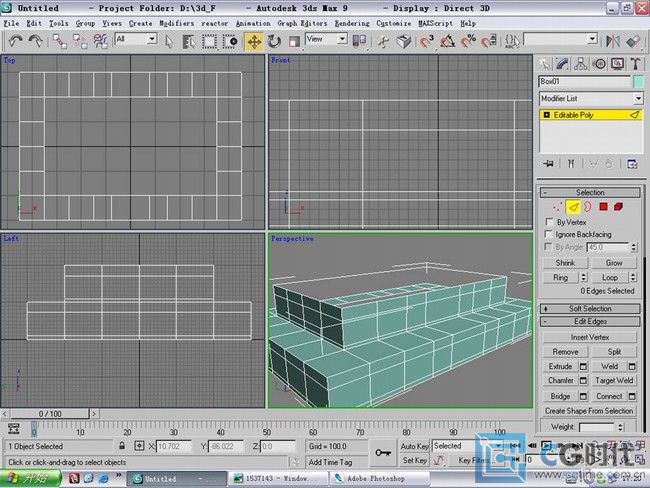Image resolution: width=650 pixels, height=488 pixels.
Task: Click the Insert Vertex button
Action: pyautogui.click(x=590, y=337)
